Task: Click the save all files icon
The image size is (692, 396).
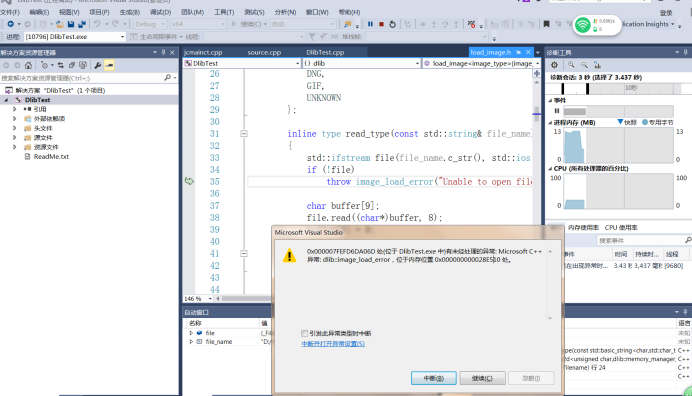Action: (x=82, y=24)
